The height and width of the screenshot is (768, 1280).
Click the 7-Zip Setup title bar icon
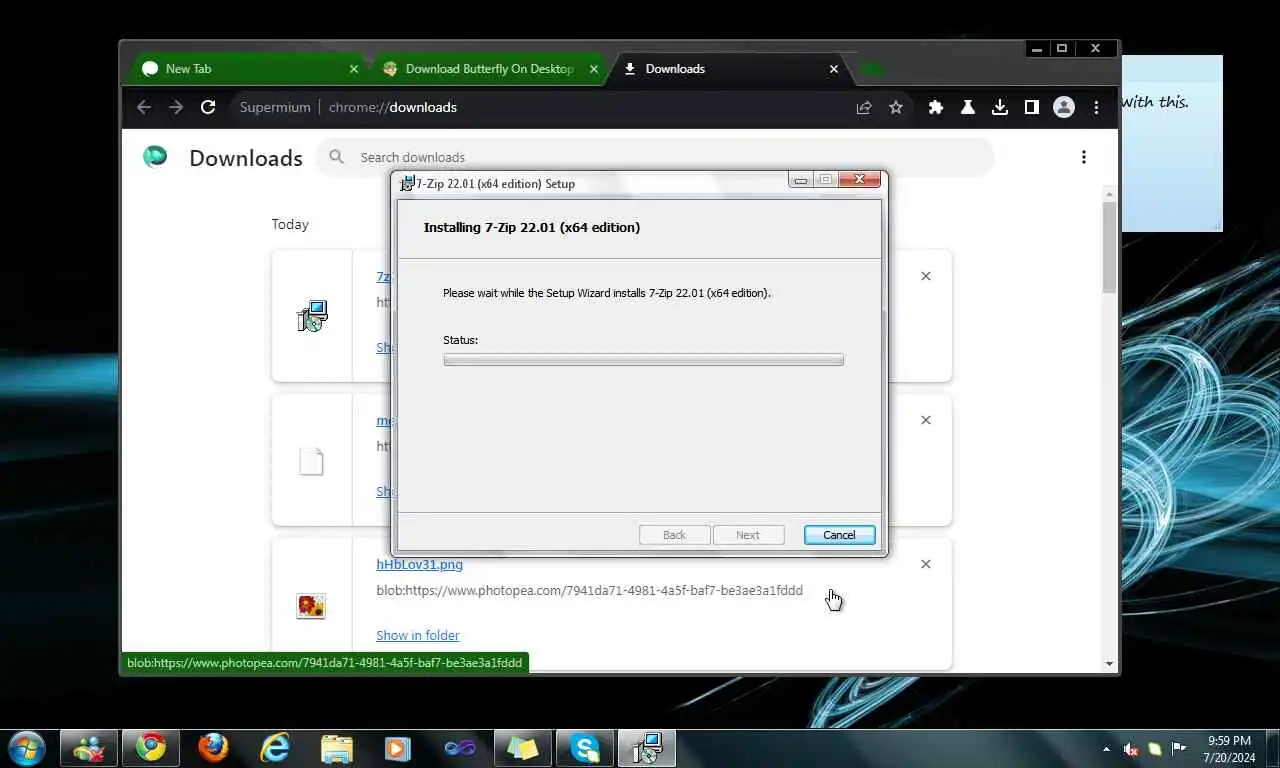click(x=407, y=183)
